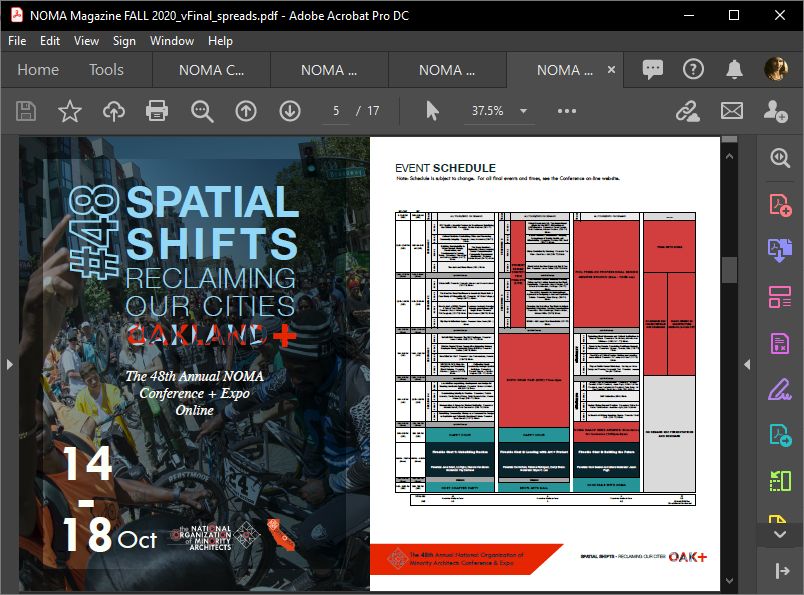Image resolution: width=804 pixels, height=595 pixels.
Task: Switch to the Home view
Action: (38, 70)
